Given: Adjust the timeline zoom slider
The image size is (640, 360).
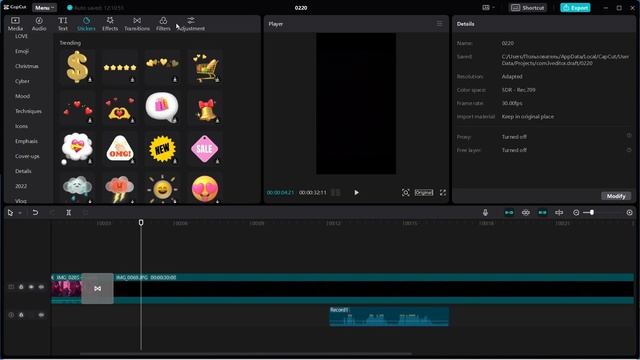Looking at the screenshot, I should click(x=591, y=213).
